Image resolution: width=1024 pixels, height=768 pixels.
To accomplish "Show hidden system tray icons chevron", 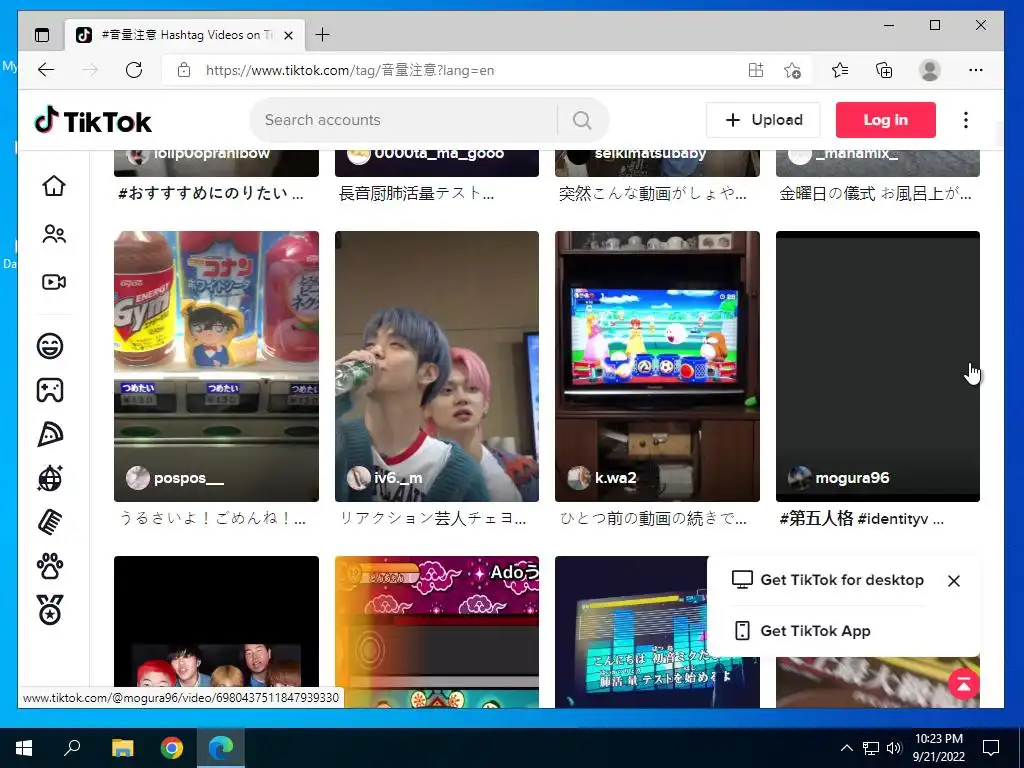I will click(846, 748).
